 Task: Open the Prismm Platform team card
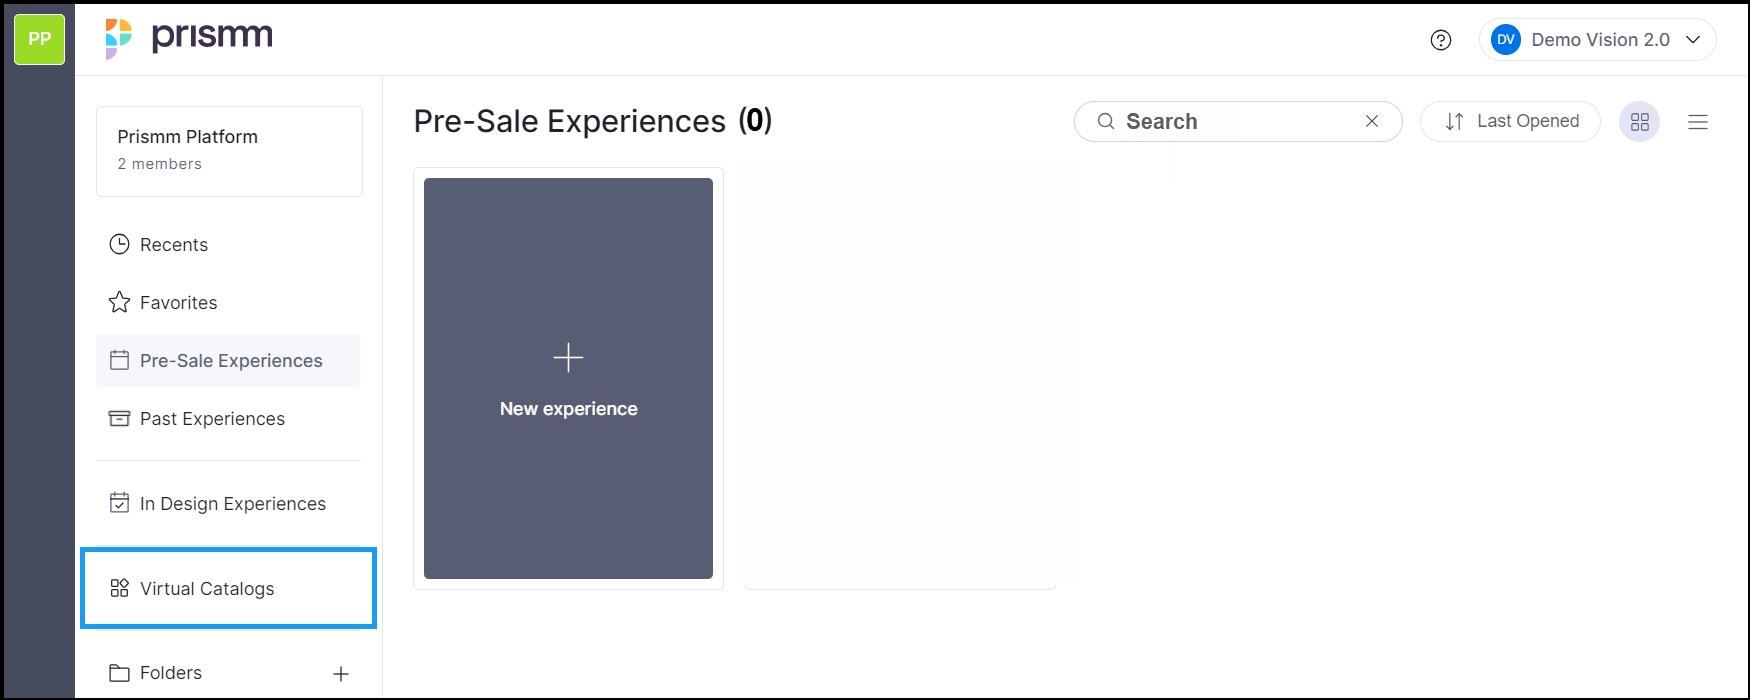coord(229,151)
